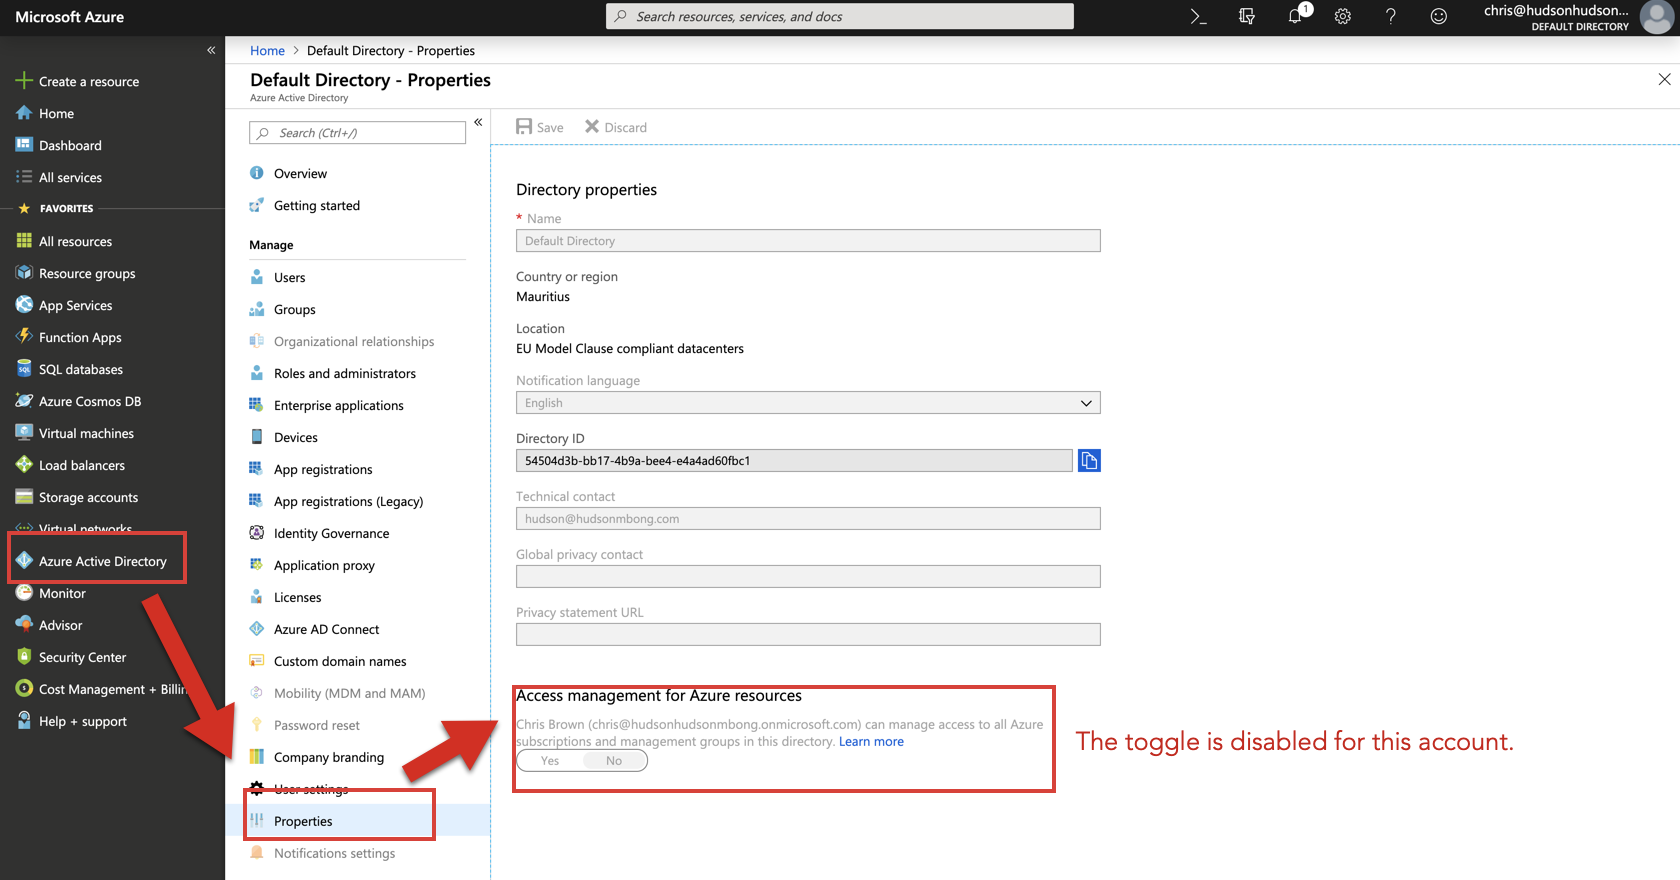Click the Dashboard icon in sidebar
The height and width of the screenshot is (880, 1680).
click(x=24, y=145)
